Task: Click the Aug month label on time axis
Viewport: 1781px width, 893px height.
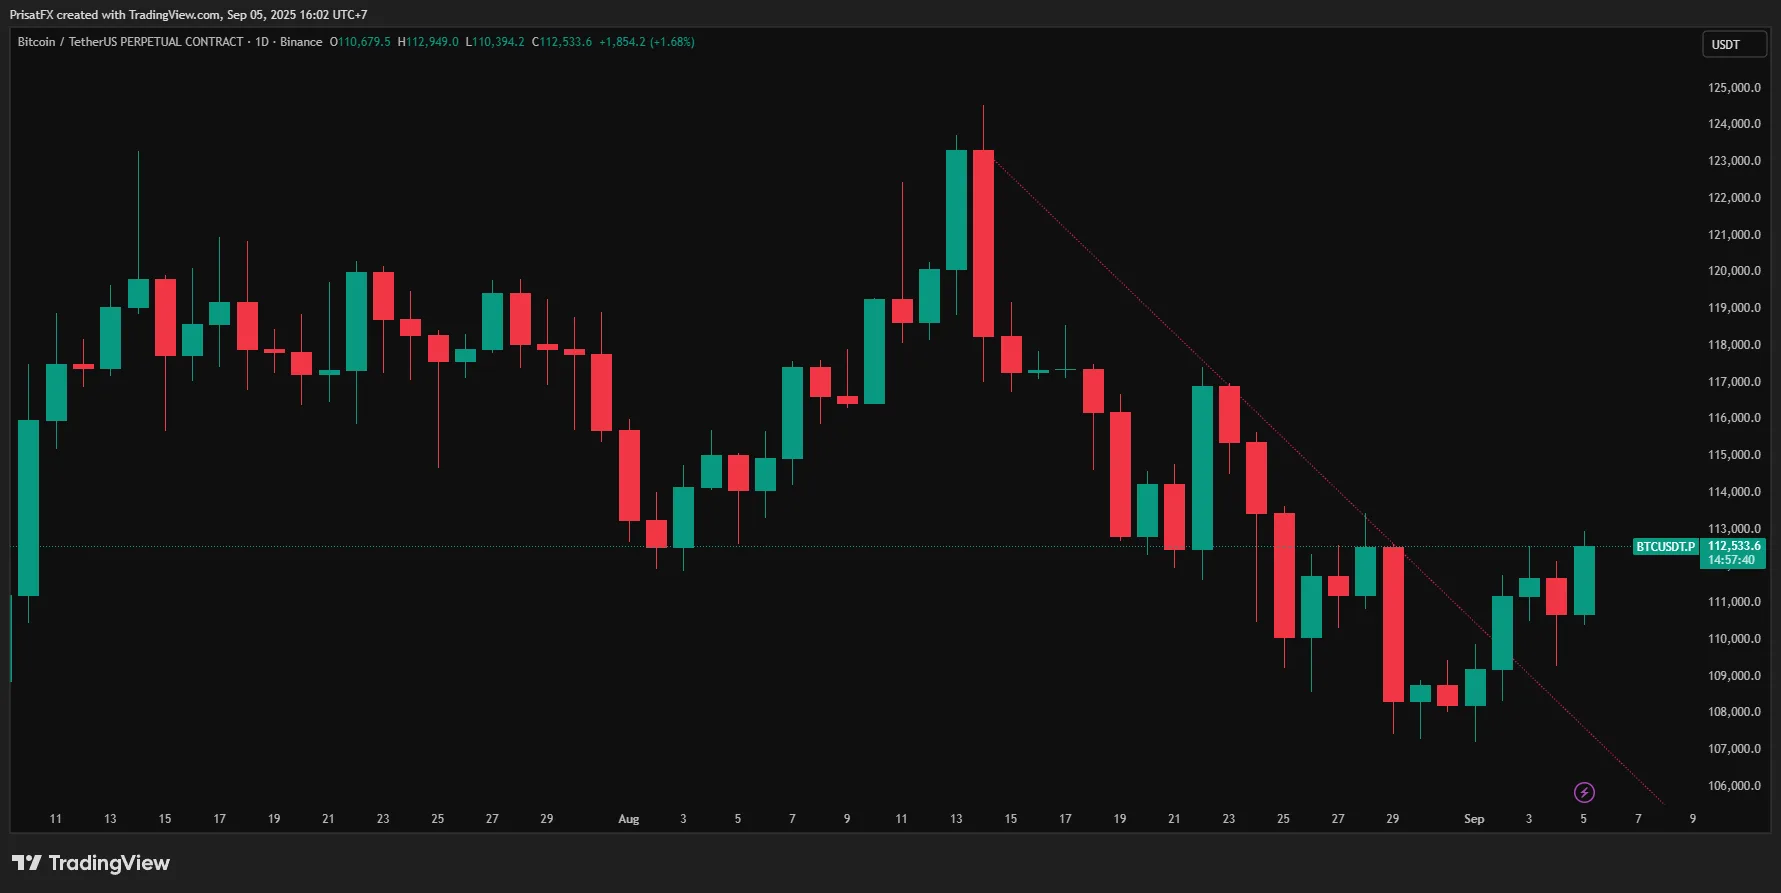Action: coord(628,819)
